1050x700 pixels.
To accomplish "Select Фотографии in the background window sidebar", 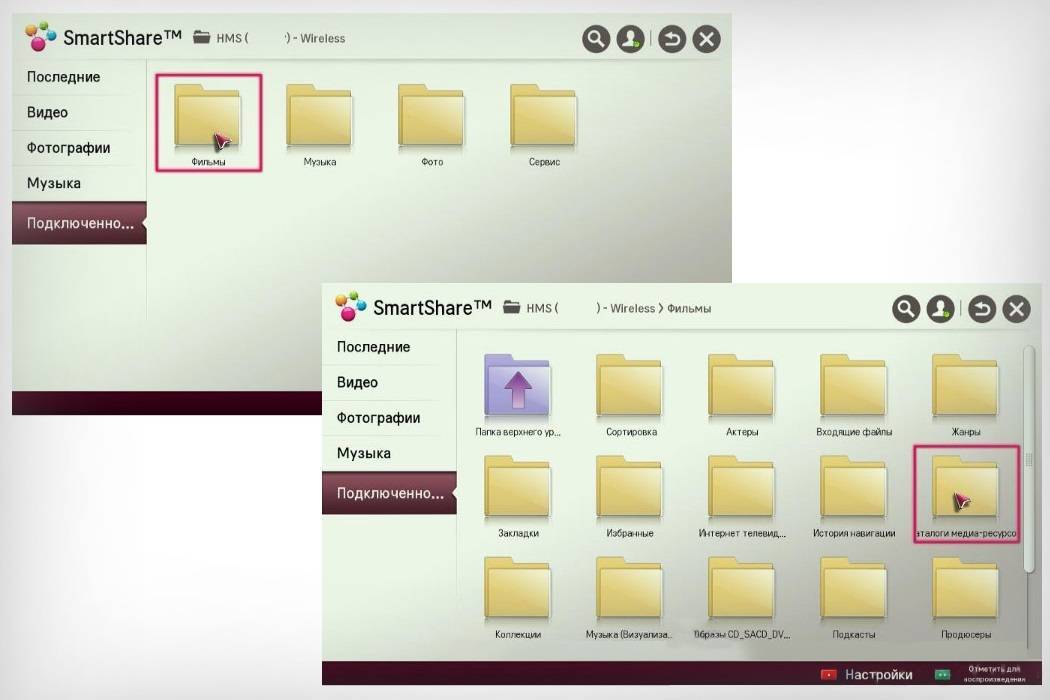I will (x=68, y=148).
